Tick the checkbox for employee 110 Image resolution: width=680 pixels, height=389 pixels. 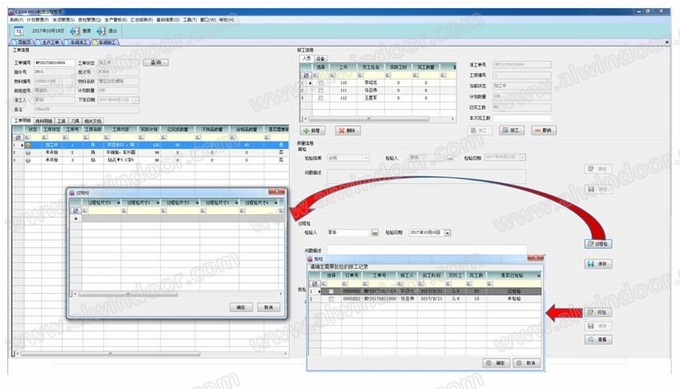click(x=321, y=83)
